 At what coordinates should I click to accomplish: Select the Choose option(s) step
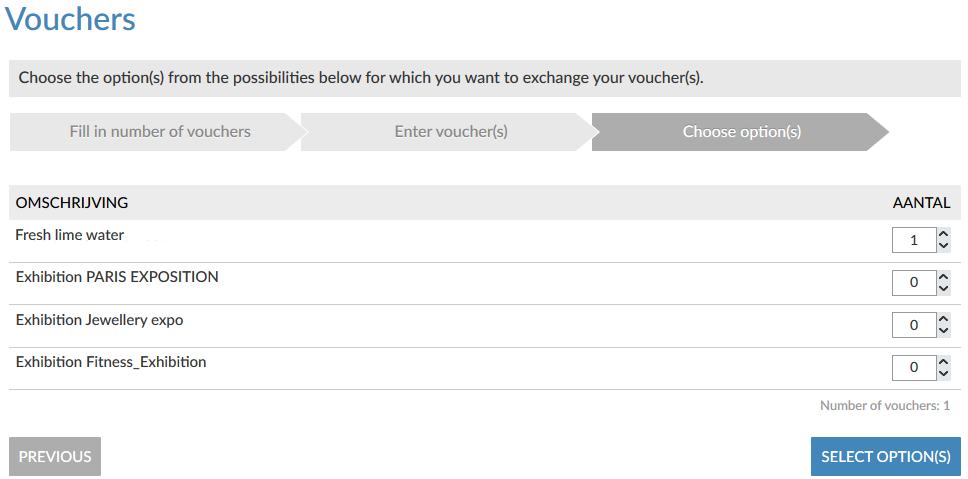click(741, 132)
